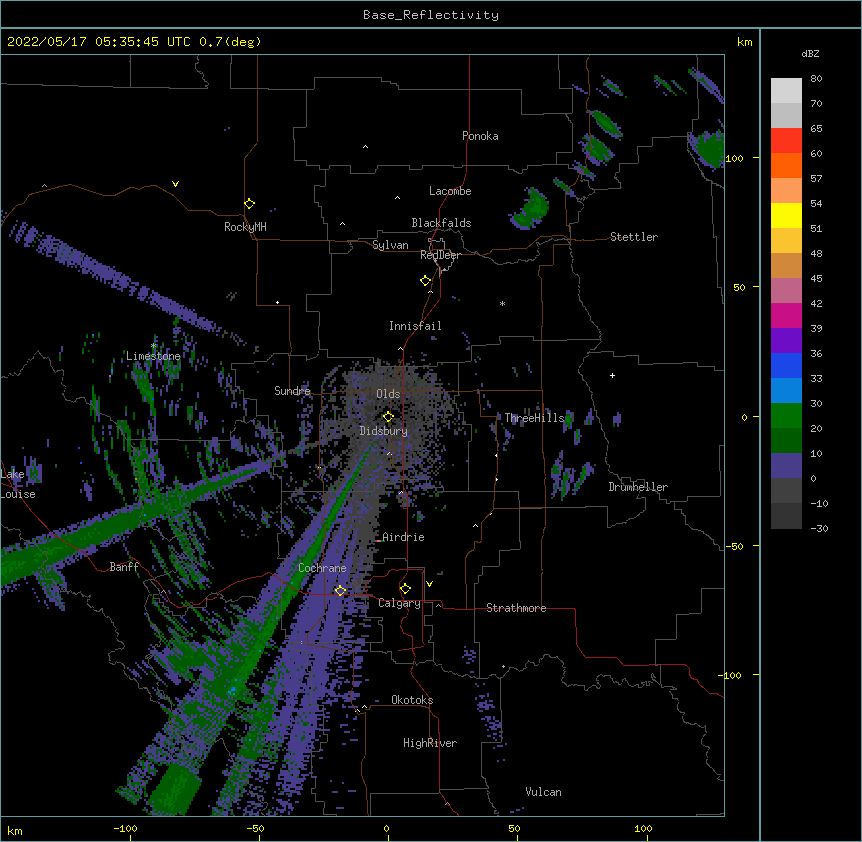Click the green storm cell east of Lacombe
Viewport: 862px width, 842px height.
point(531,208)
